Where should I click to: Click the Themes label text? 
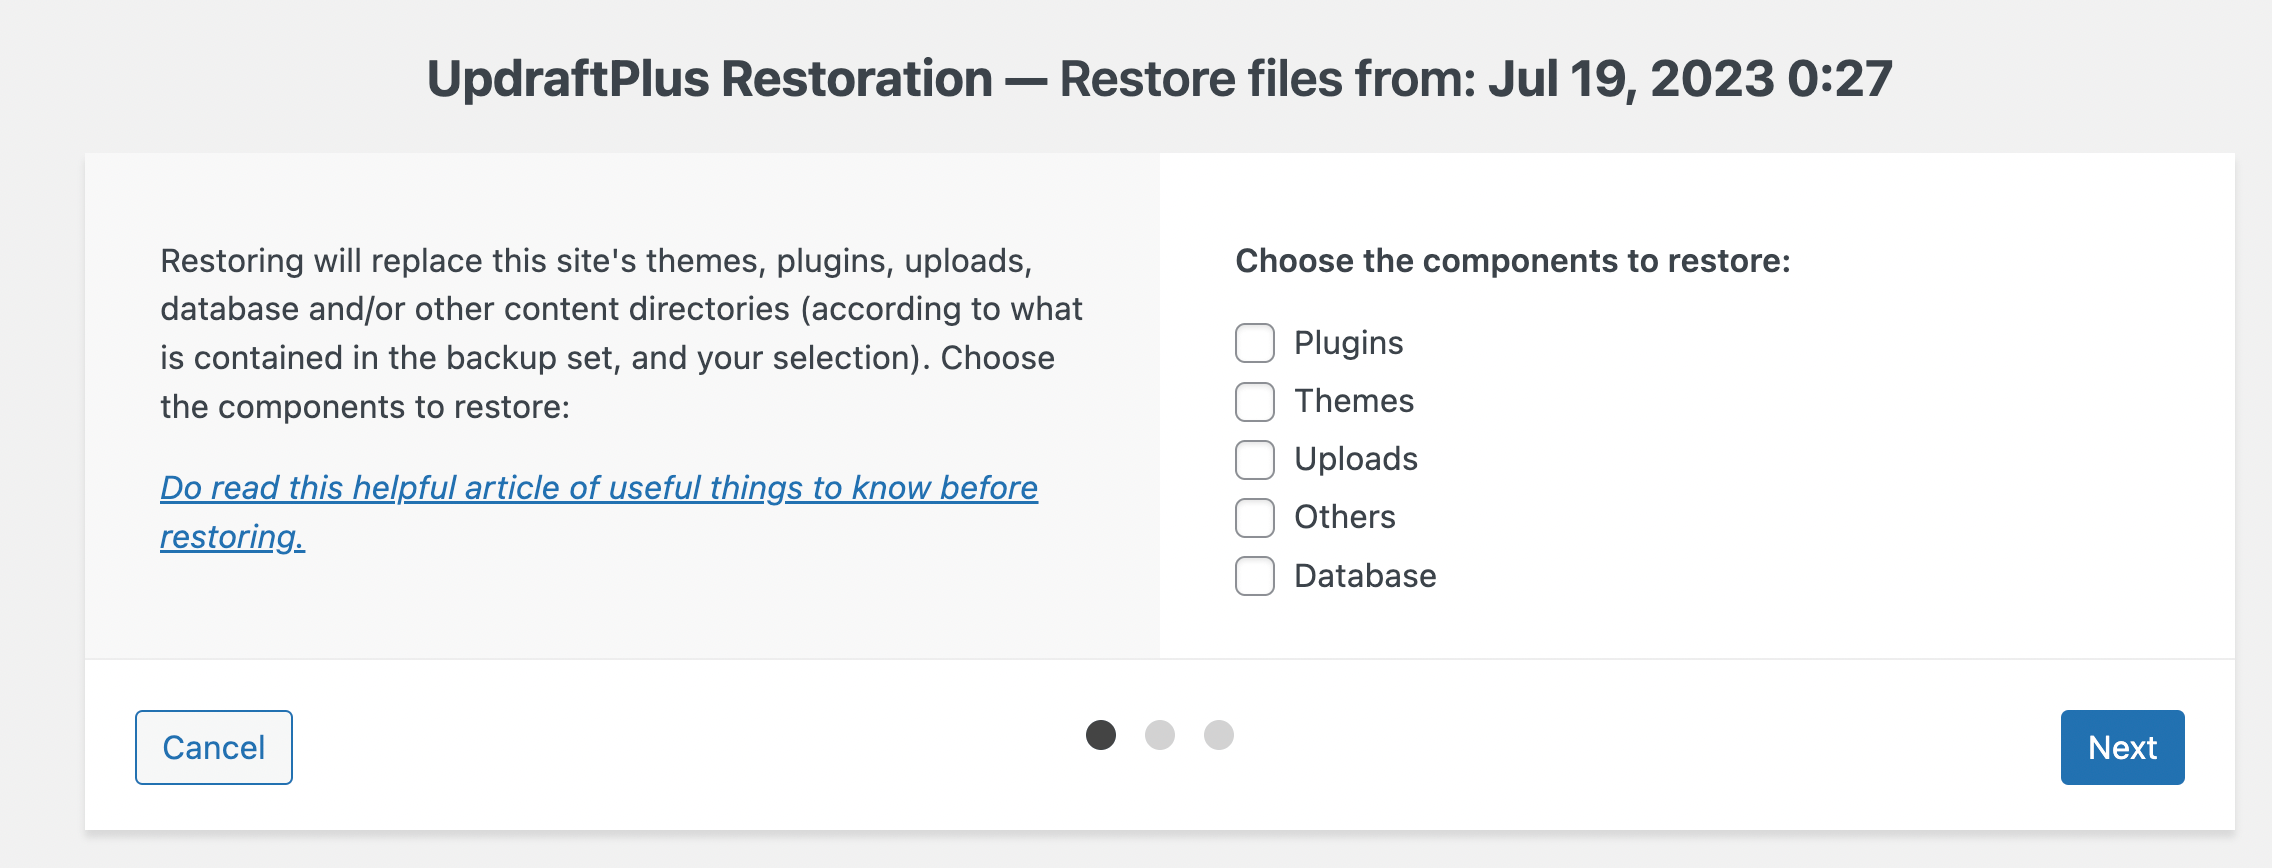pyautogui.click(x=1353, y=401)
